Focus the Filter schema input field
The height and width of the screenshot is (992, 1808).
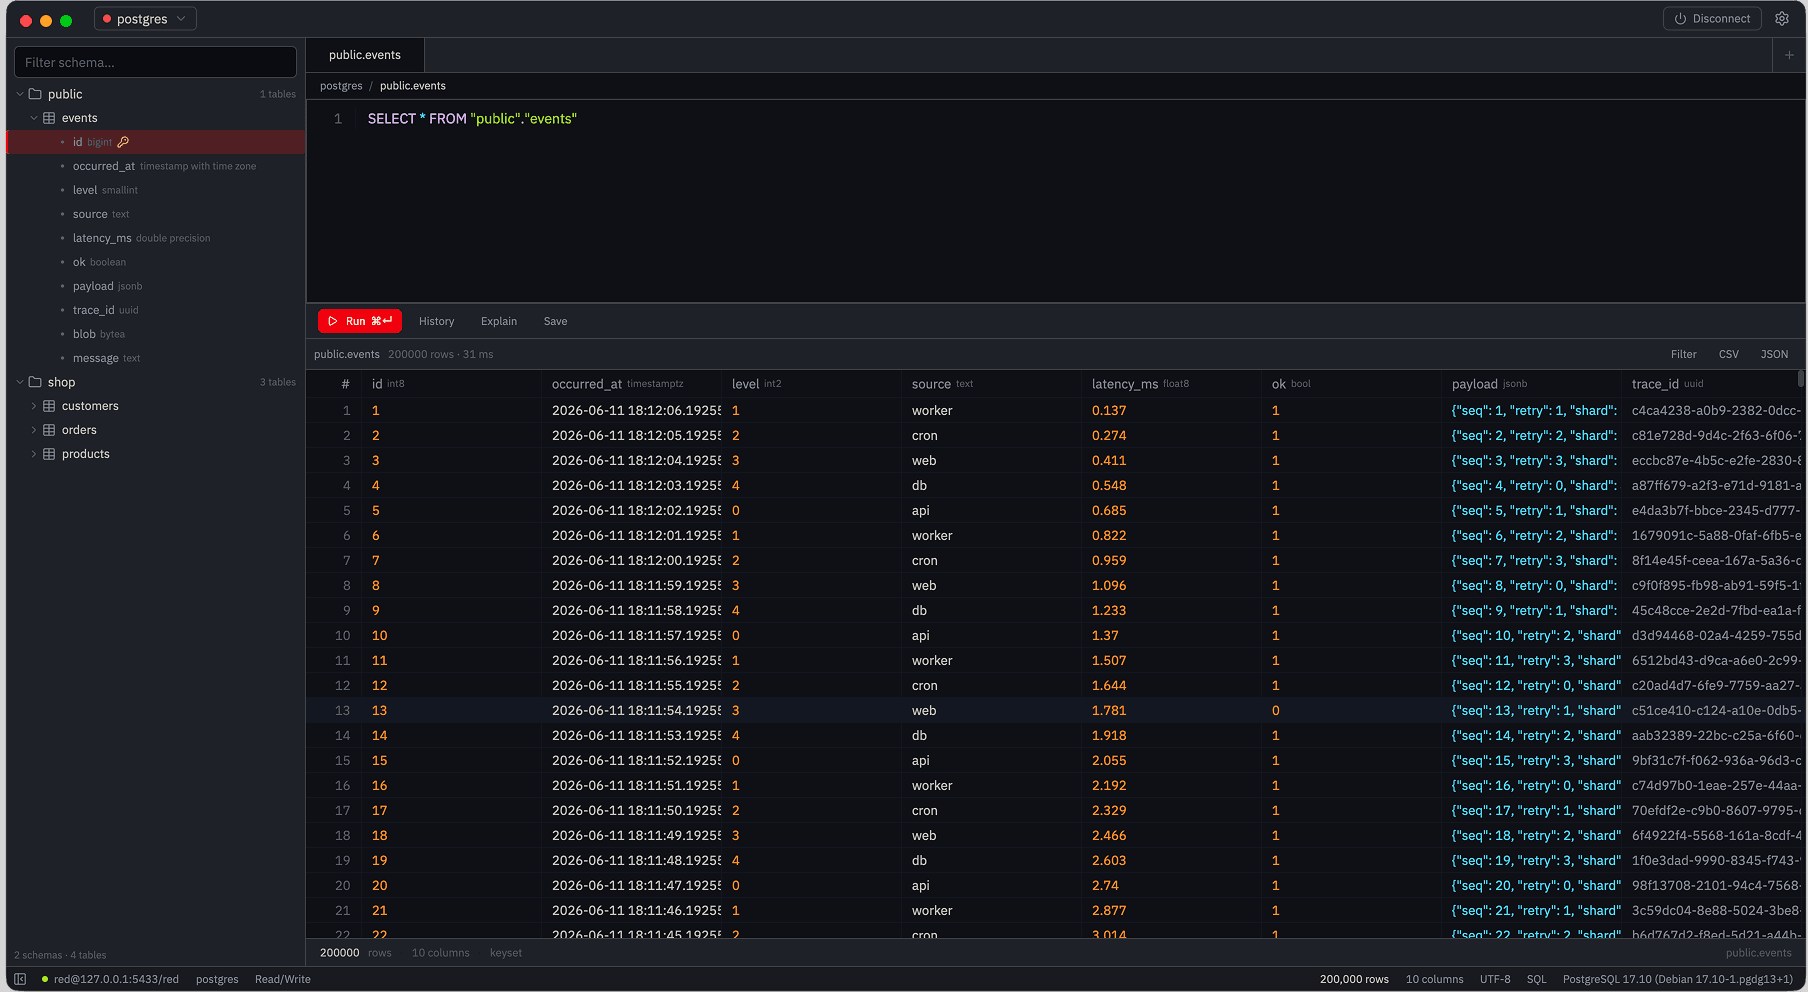tap(156, 62)
